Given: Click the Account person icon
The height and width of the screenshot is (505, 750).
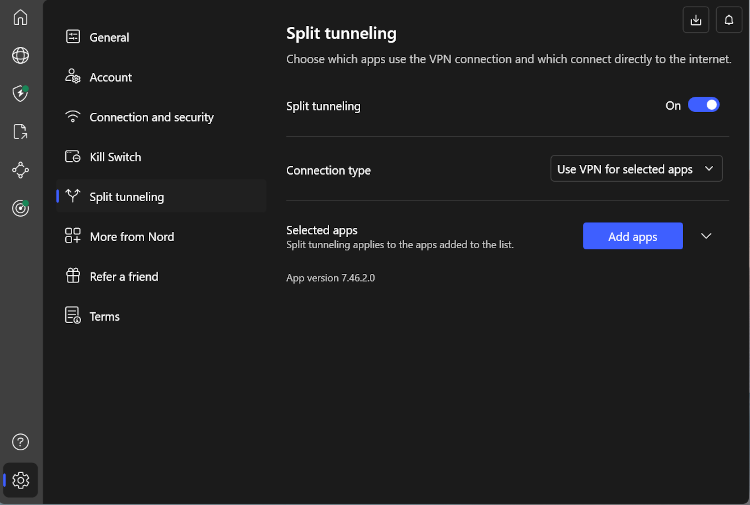Looking at the screenshot, I should pos(73,76).
